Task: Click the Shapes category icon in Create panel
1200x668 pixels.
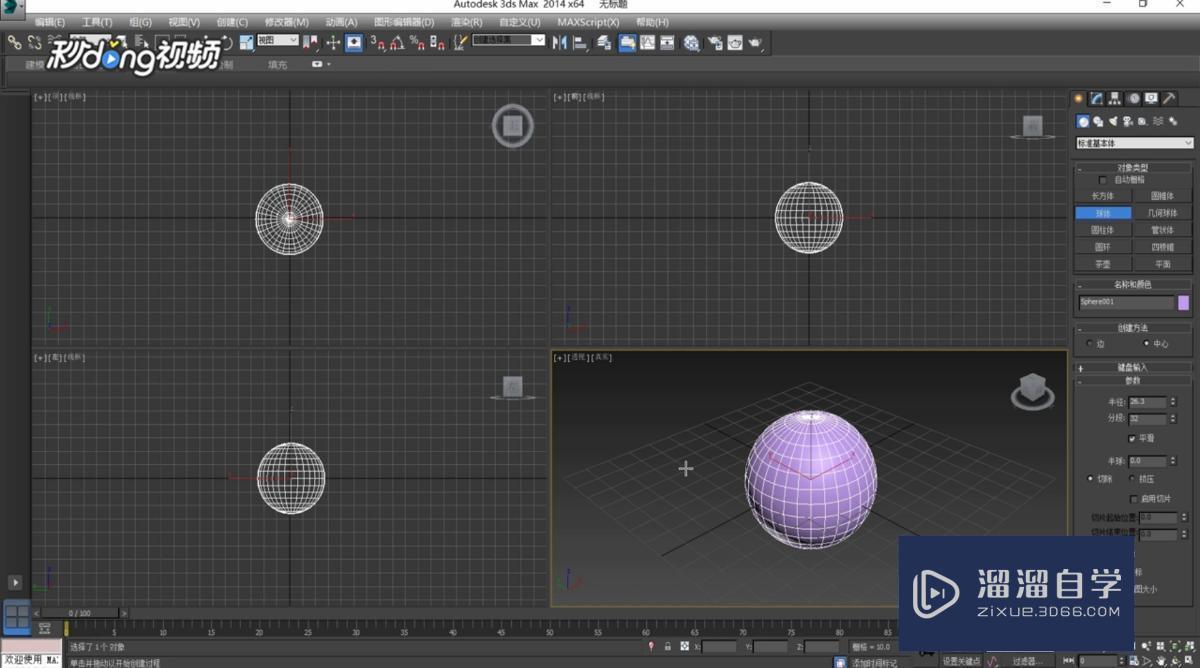Action: [x=1098, y=121]
